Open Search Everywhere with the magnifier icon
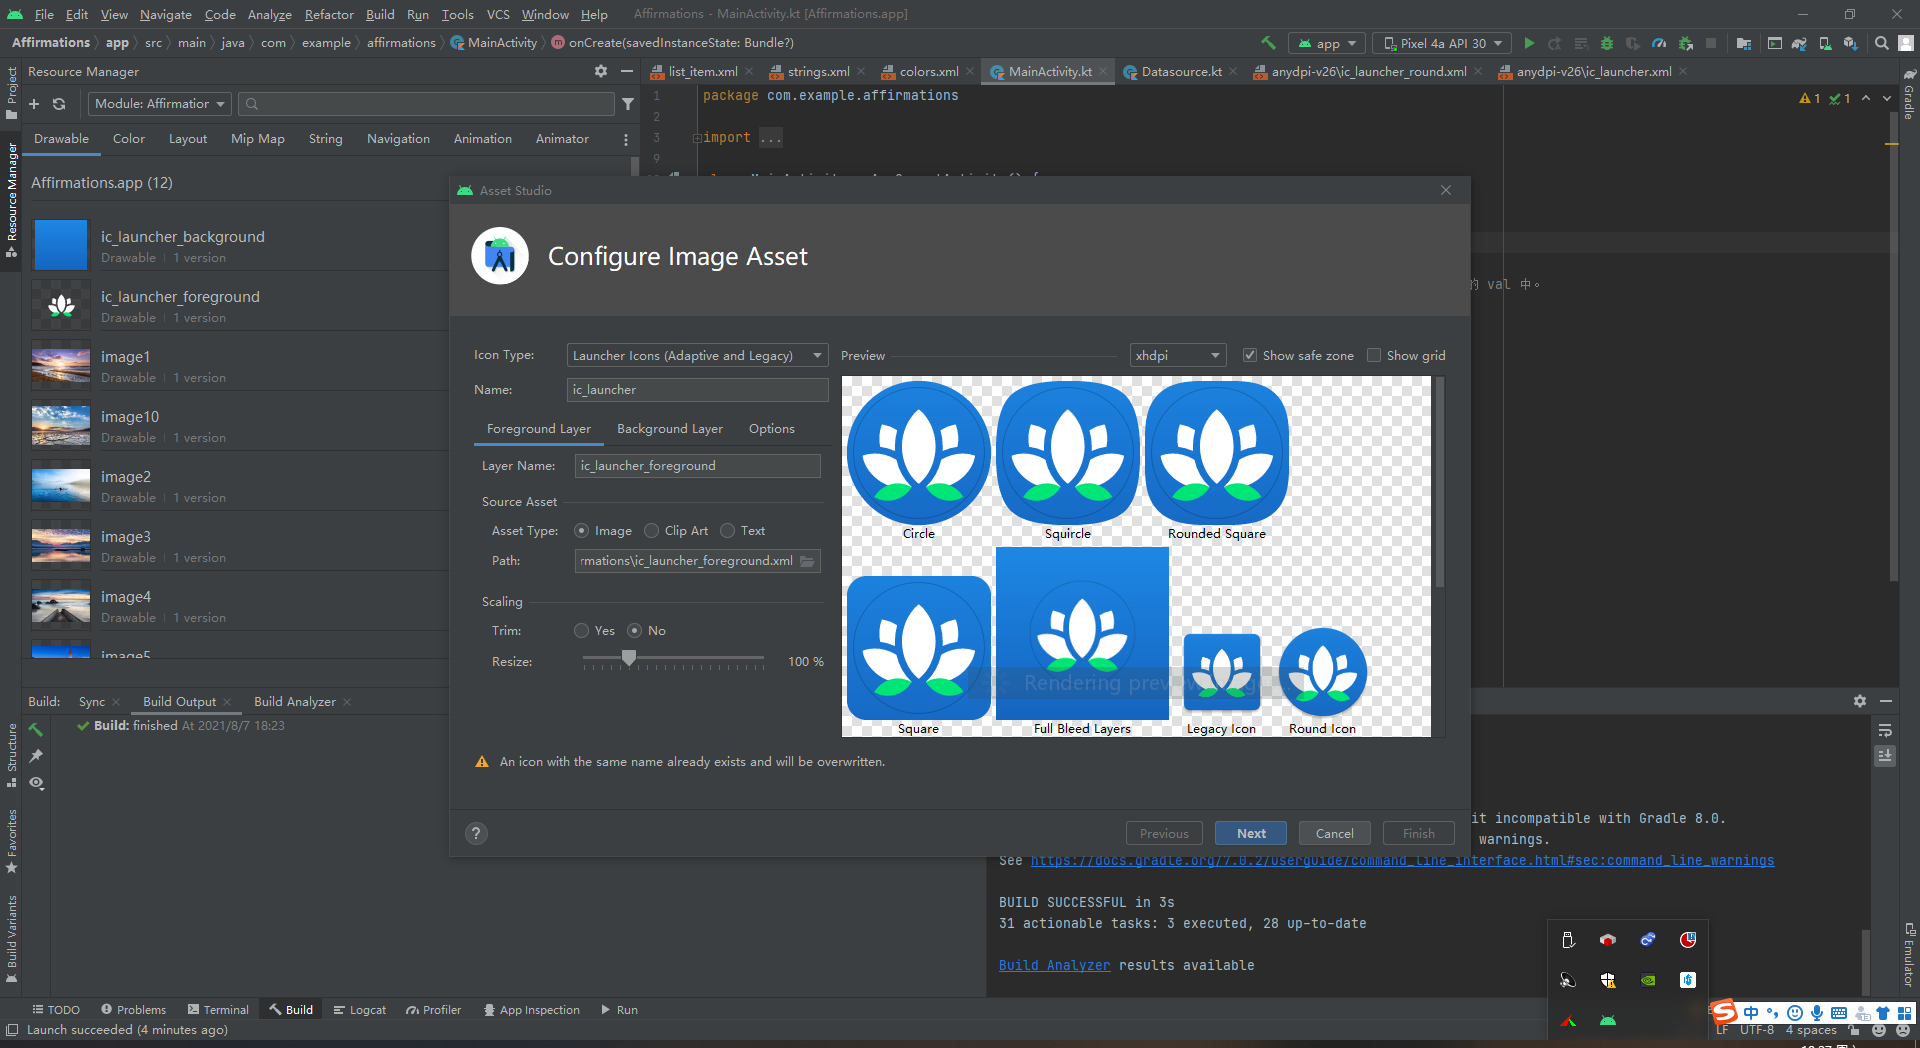The height and width of the screenshot is (1048, 1920). pyautogui.click(x=1881, y=43)
